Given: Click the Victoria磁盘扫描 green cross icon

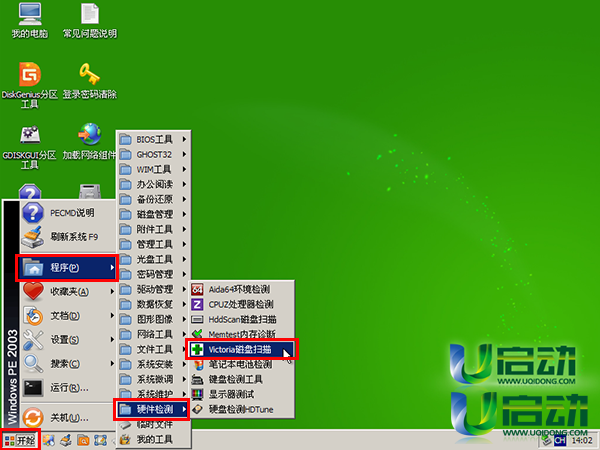Looking at the screenshot, I should (197, 349).
